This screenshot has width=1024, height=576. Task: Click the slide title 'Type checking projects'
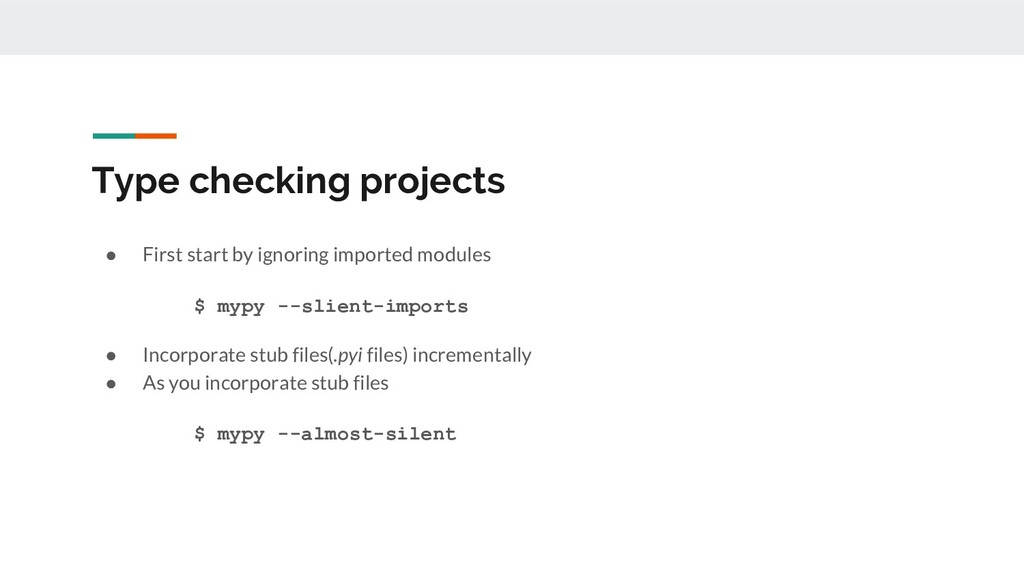click(298, 182)
